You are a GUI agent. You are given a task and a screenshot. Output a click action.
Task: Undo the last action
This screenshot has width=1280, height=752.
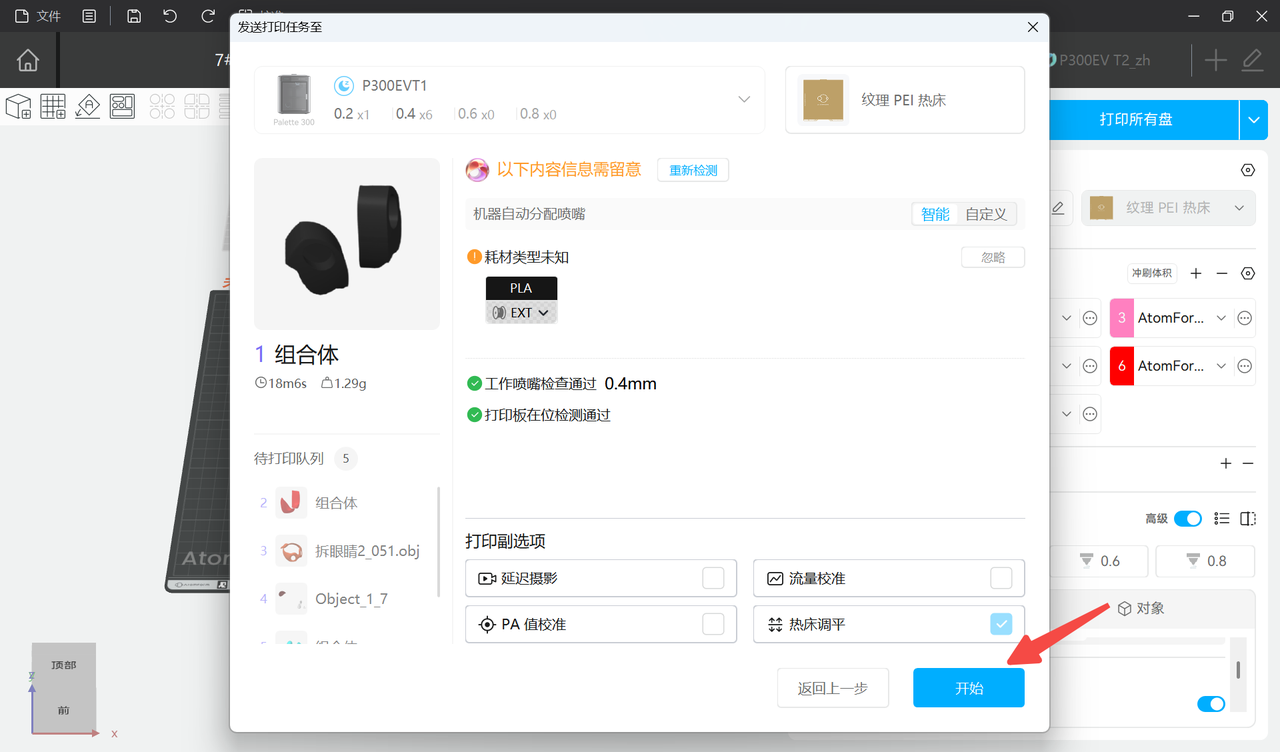170,16
